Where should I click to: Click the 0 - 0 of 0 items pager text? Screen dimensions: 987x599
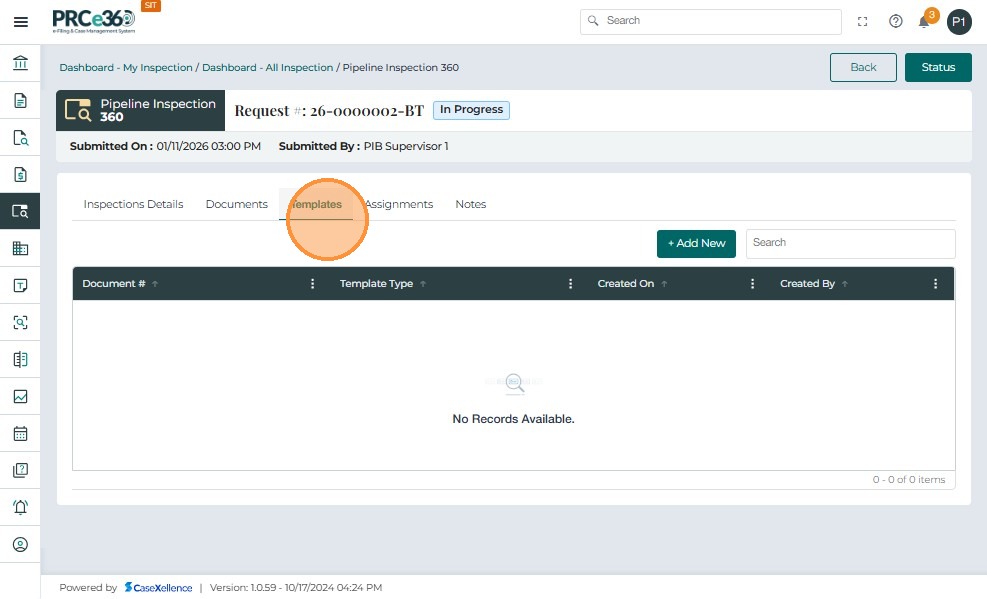[x=908, y=479]
